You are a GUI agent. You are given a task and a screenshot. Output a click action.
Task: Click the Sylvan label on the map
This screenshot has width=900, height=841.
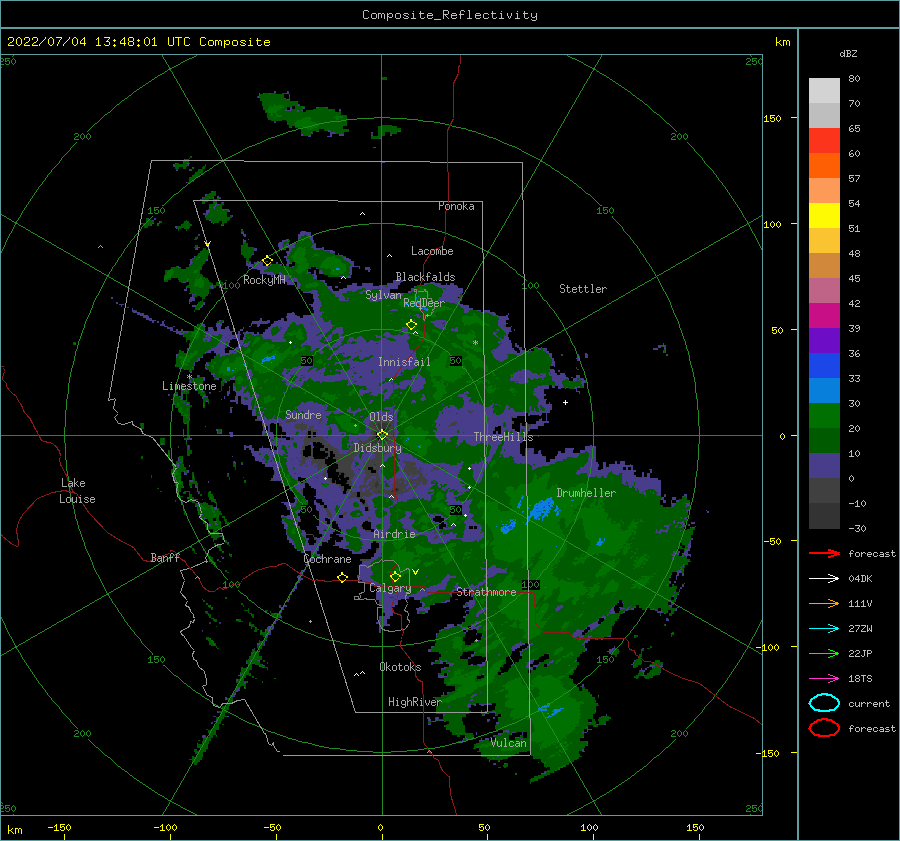(x=383, y=295)
